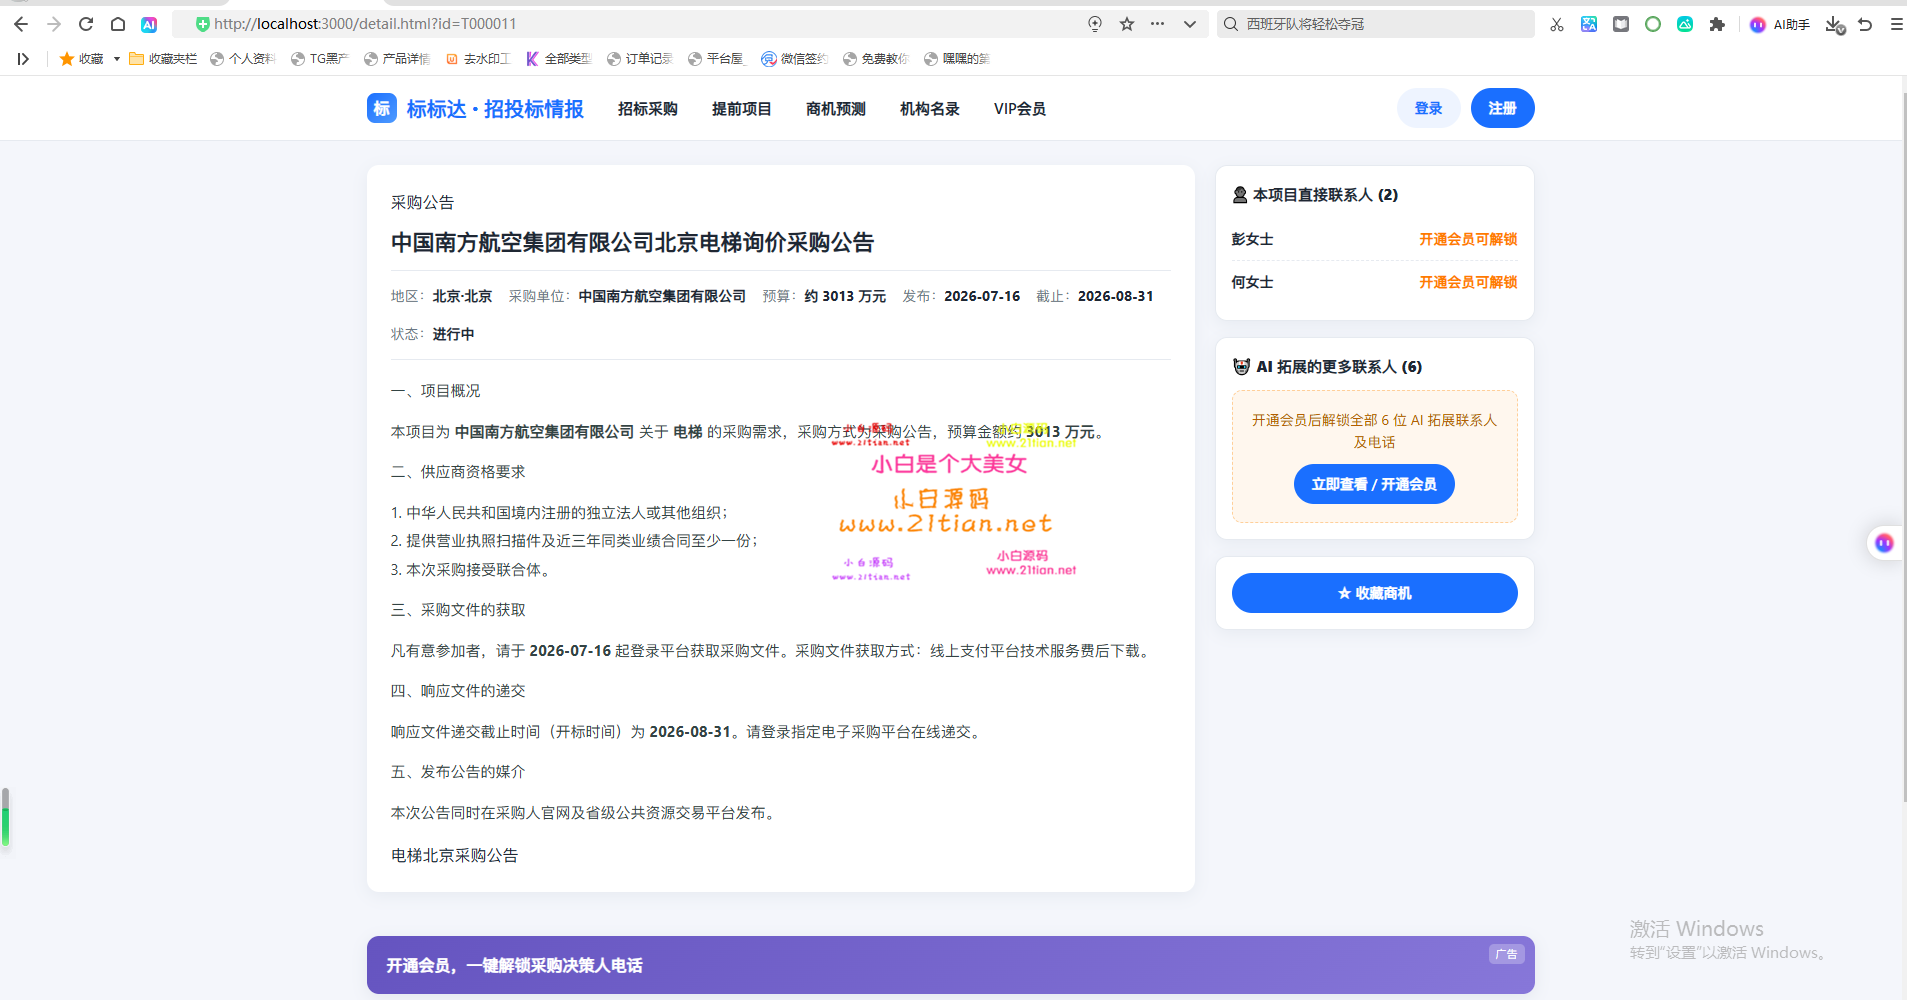Open the colorful AI icon beside home
This screenshot has height=1000, width=1907.
[x=149, y=24]
